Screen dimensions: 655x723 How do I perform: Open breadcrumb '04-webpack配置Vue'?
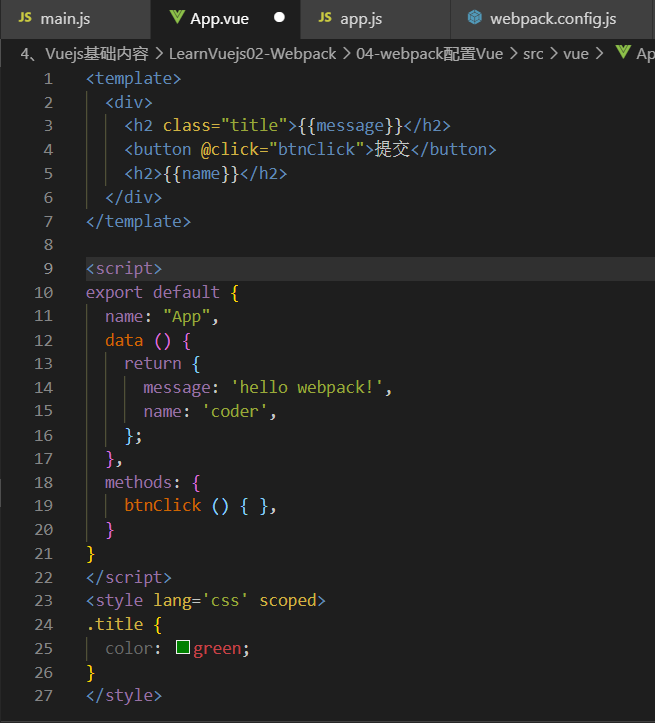pyautogui.click(x=430, y=54)
